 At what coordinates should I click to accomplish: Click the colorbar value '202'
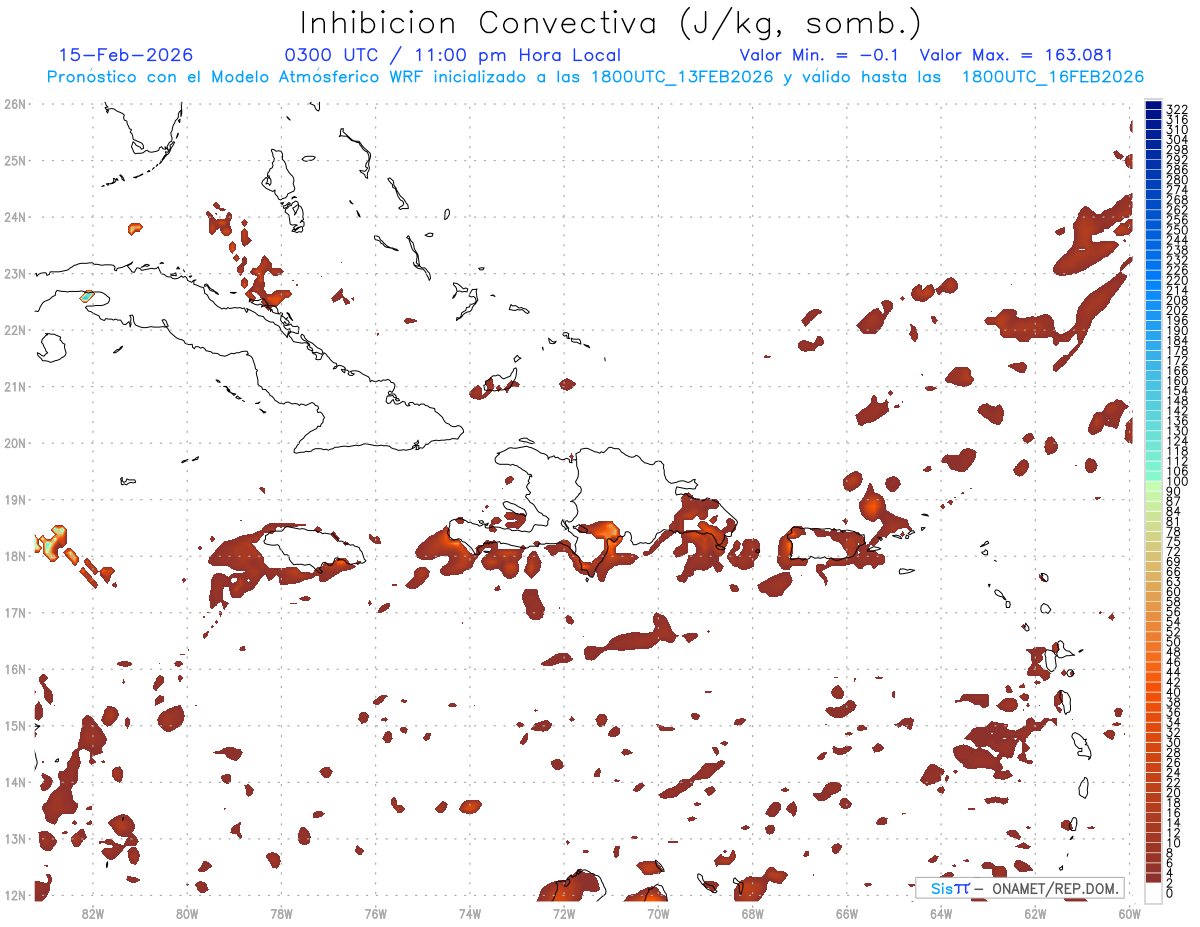pos(1177,310)
